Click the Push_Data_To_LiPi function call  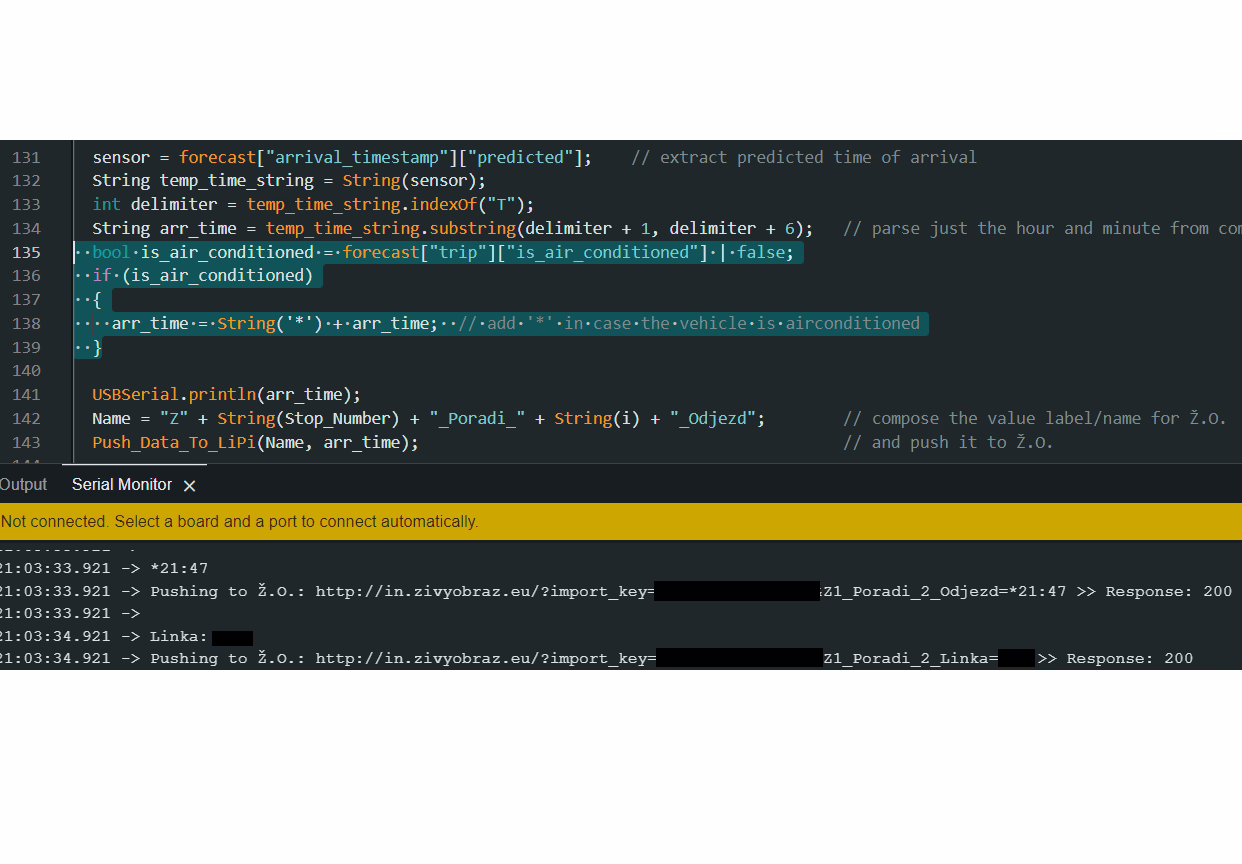coord(173,443)
